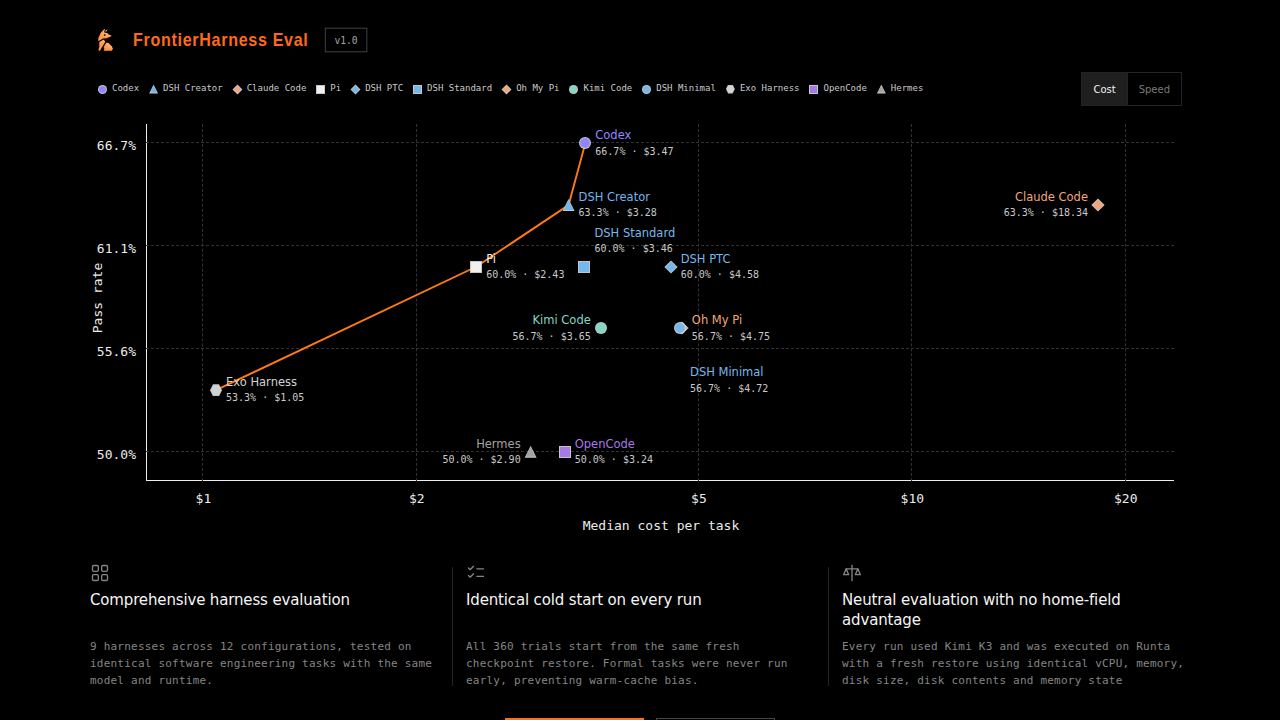
Task: Click the "$10" x-axis tick label
Action: [912, 498]
